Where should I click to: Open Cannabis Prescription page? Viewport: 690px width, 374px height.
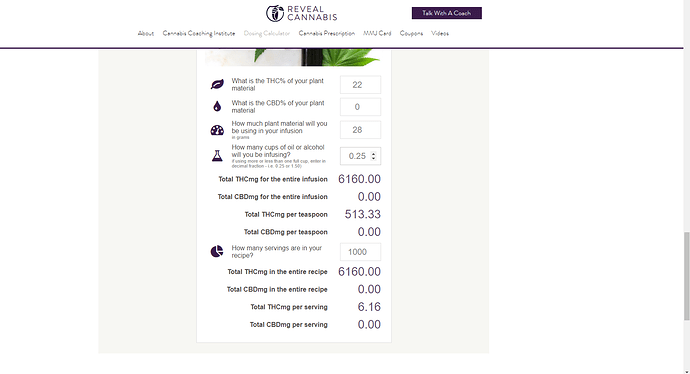pos(327,33)
